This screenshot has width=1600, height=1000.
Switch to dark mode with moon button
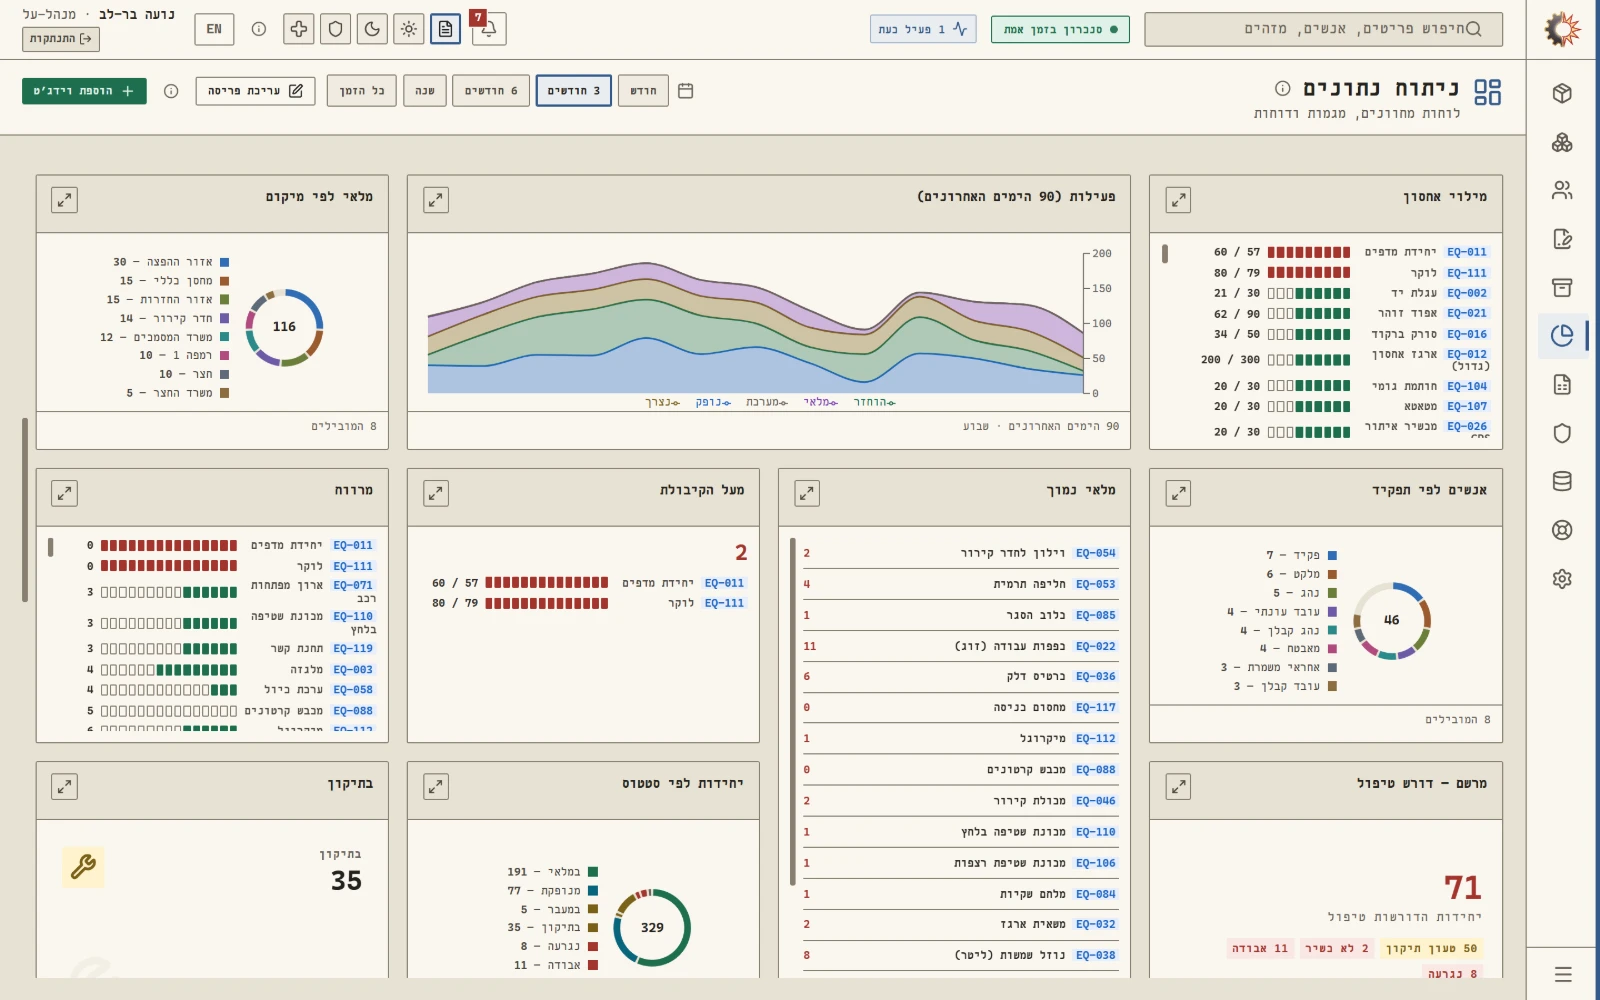tap(372, 29)
